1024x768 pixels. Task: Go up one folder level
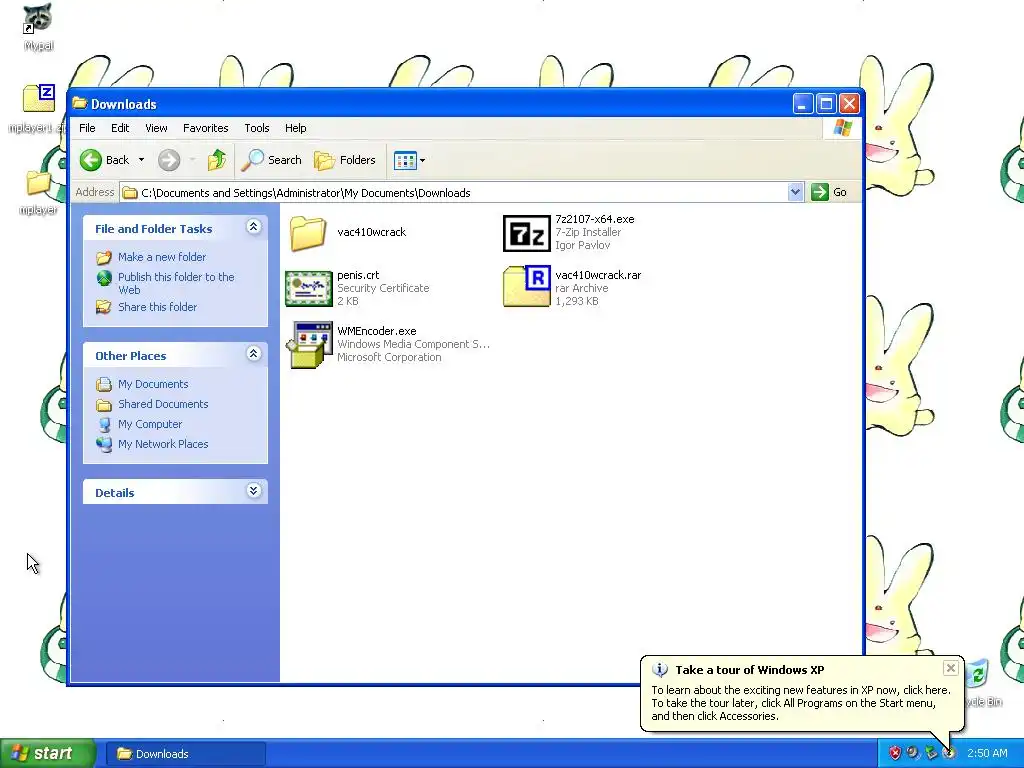217,160
